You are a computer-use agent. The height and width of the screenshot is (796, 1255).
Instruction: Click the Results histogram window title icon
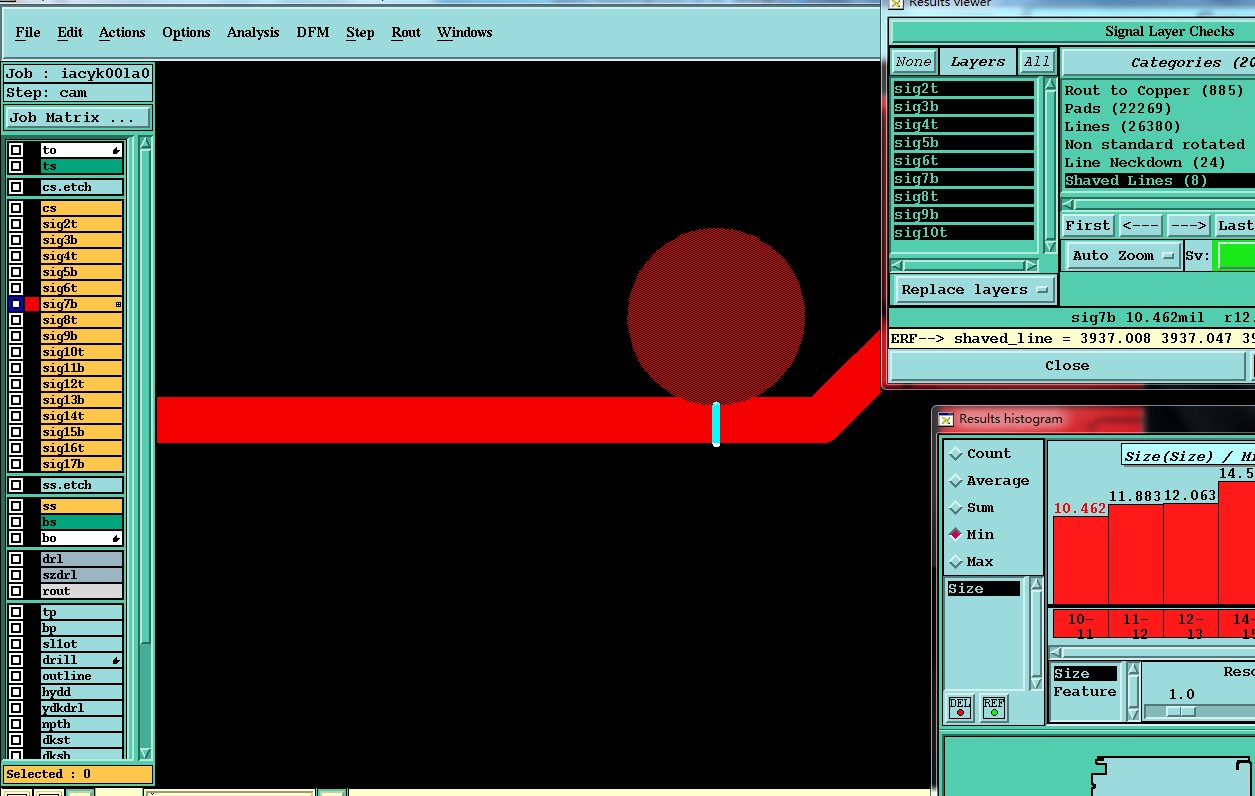(x=945, y=419)
